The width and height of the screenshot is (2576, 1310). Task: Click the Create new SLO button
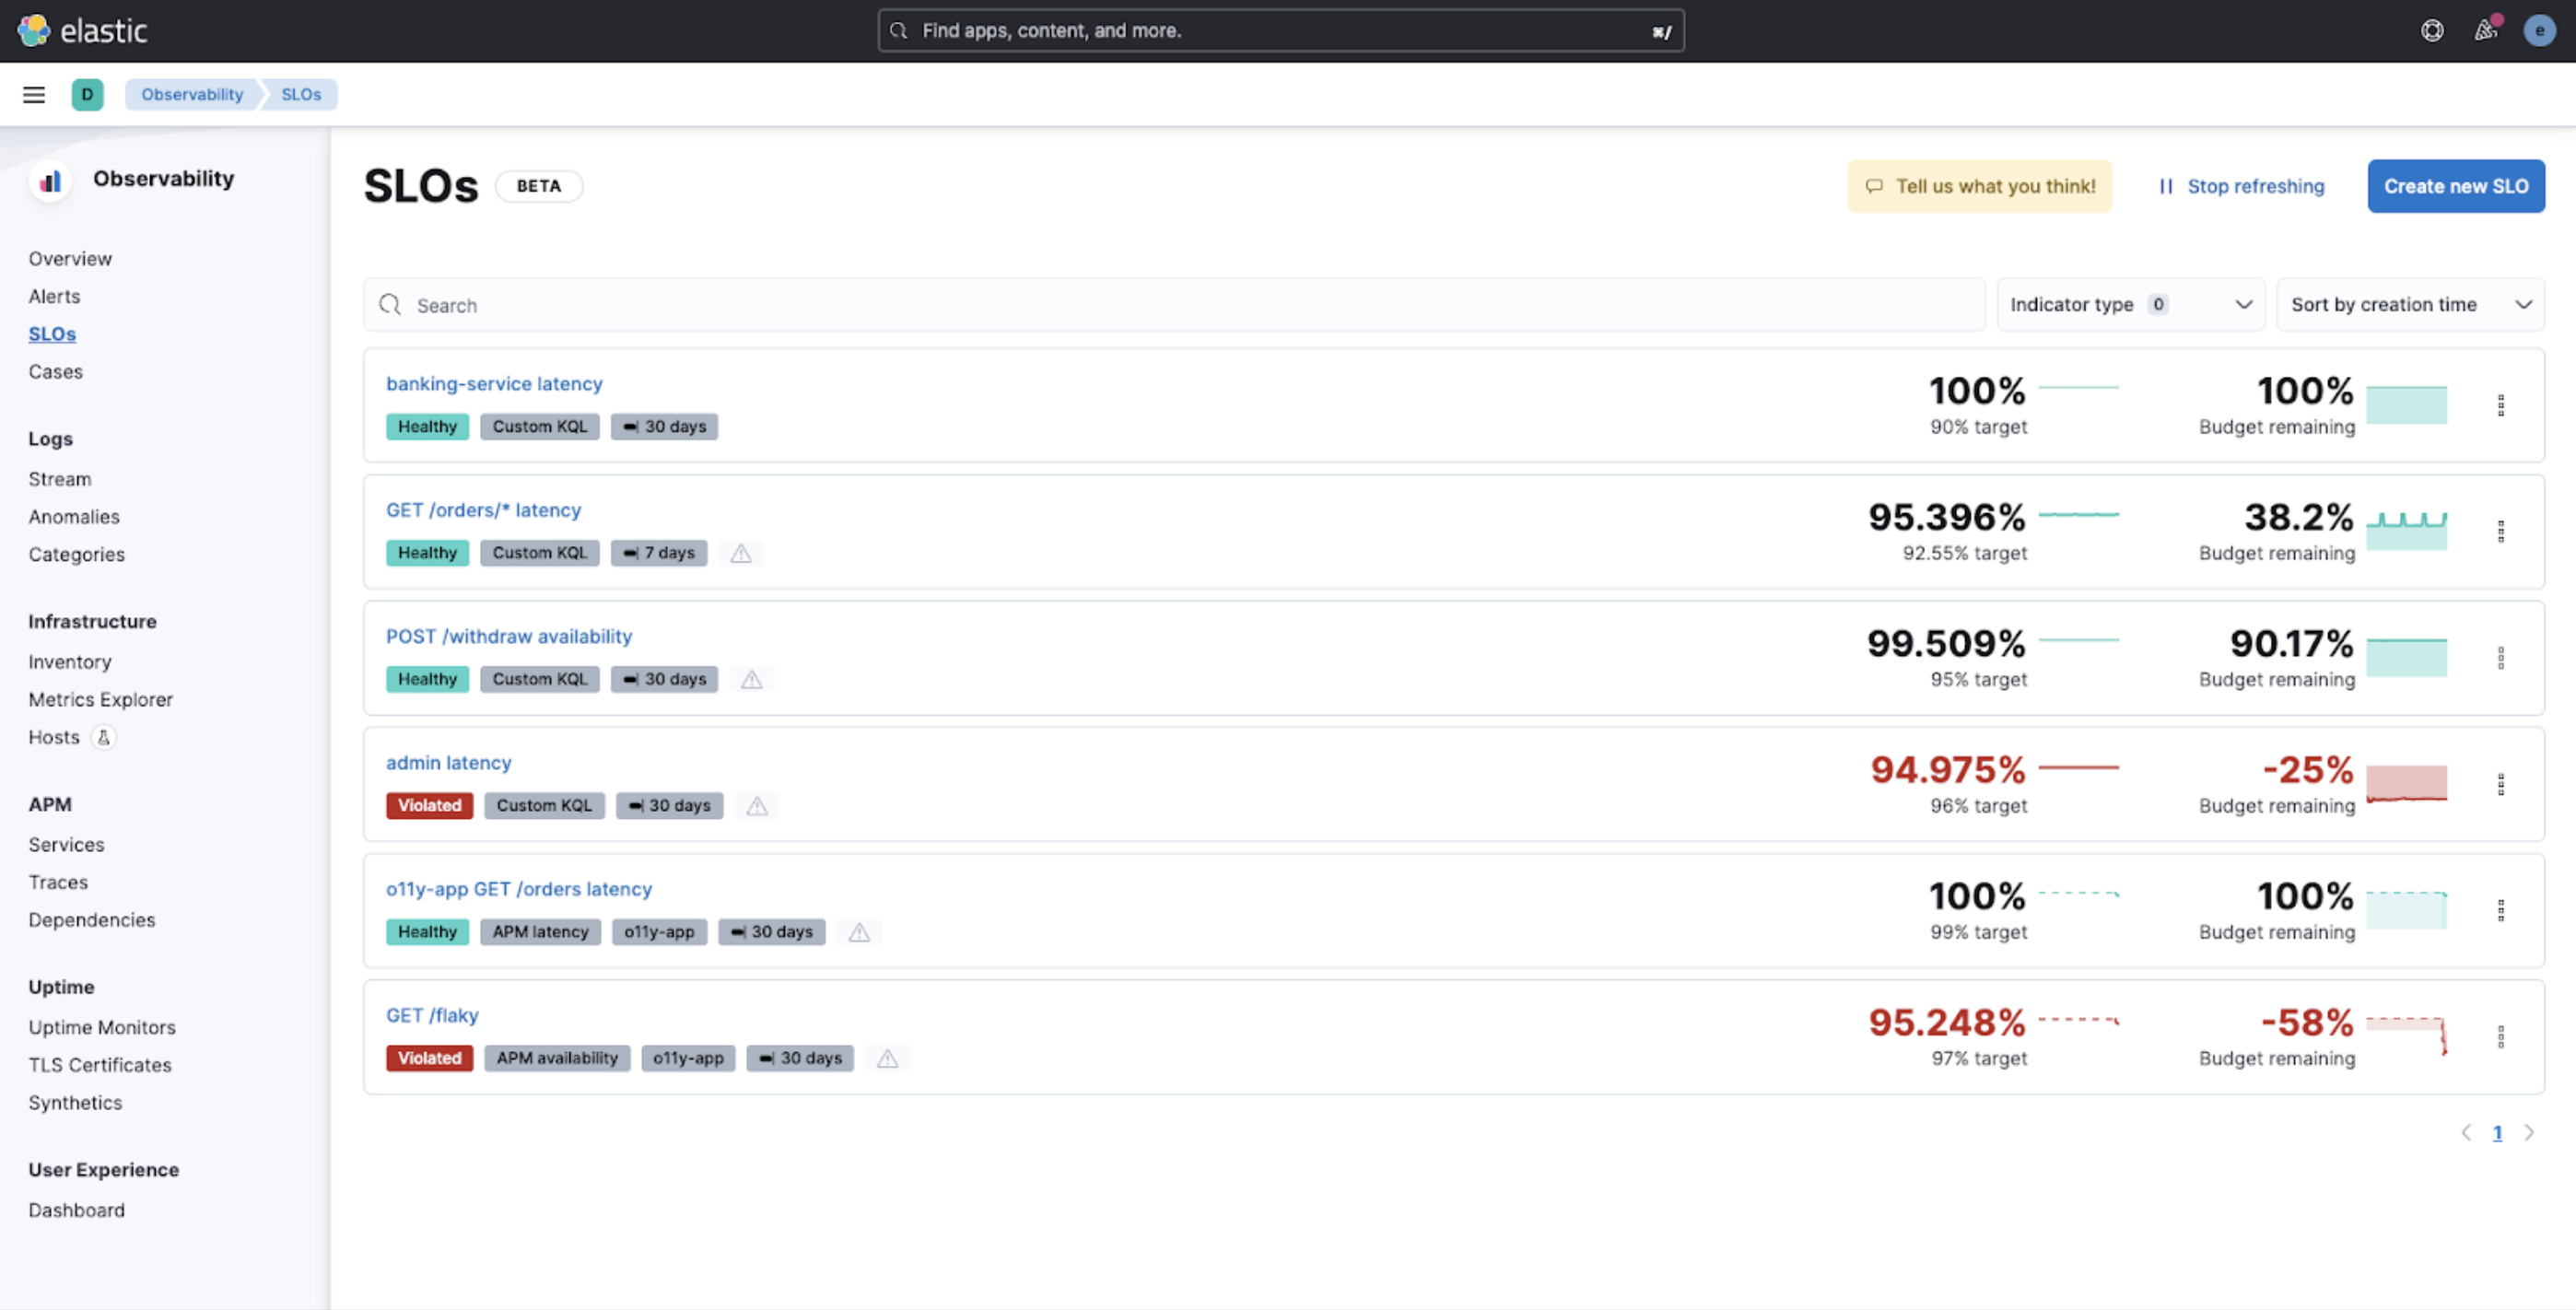coord(2455,186)
